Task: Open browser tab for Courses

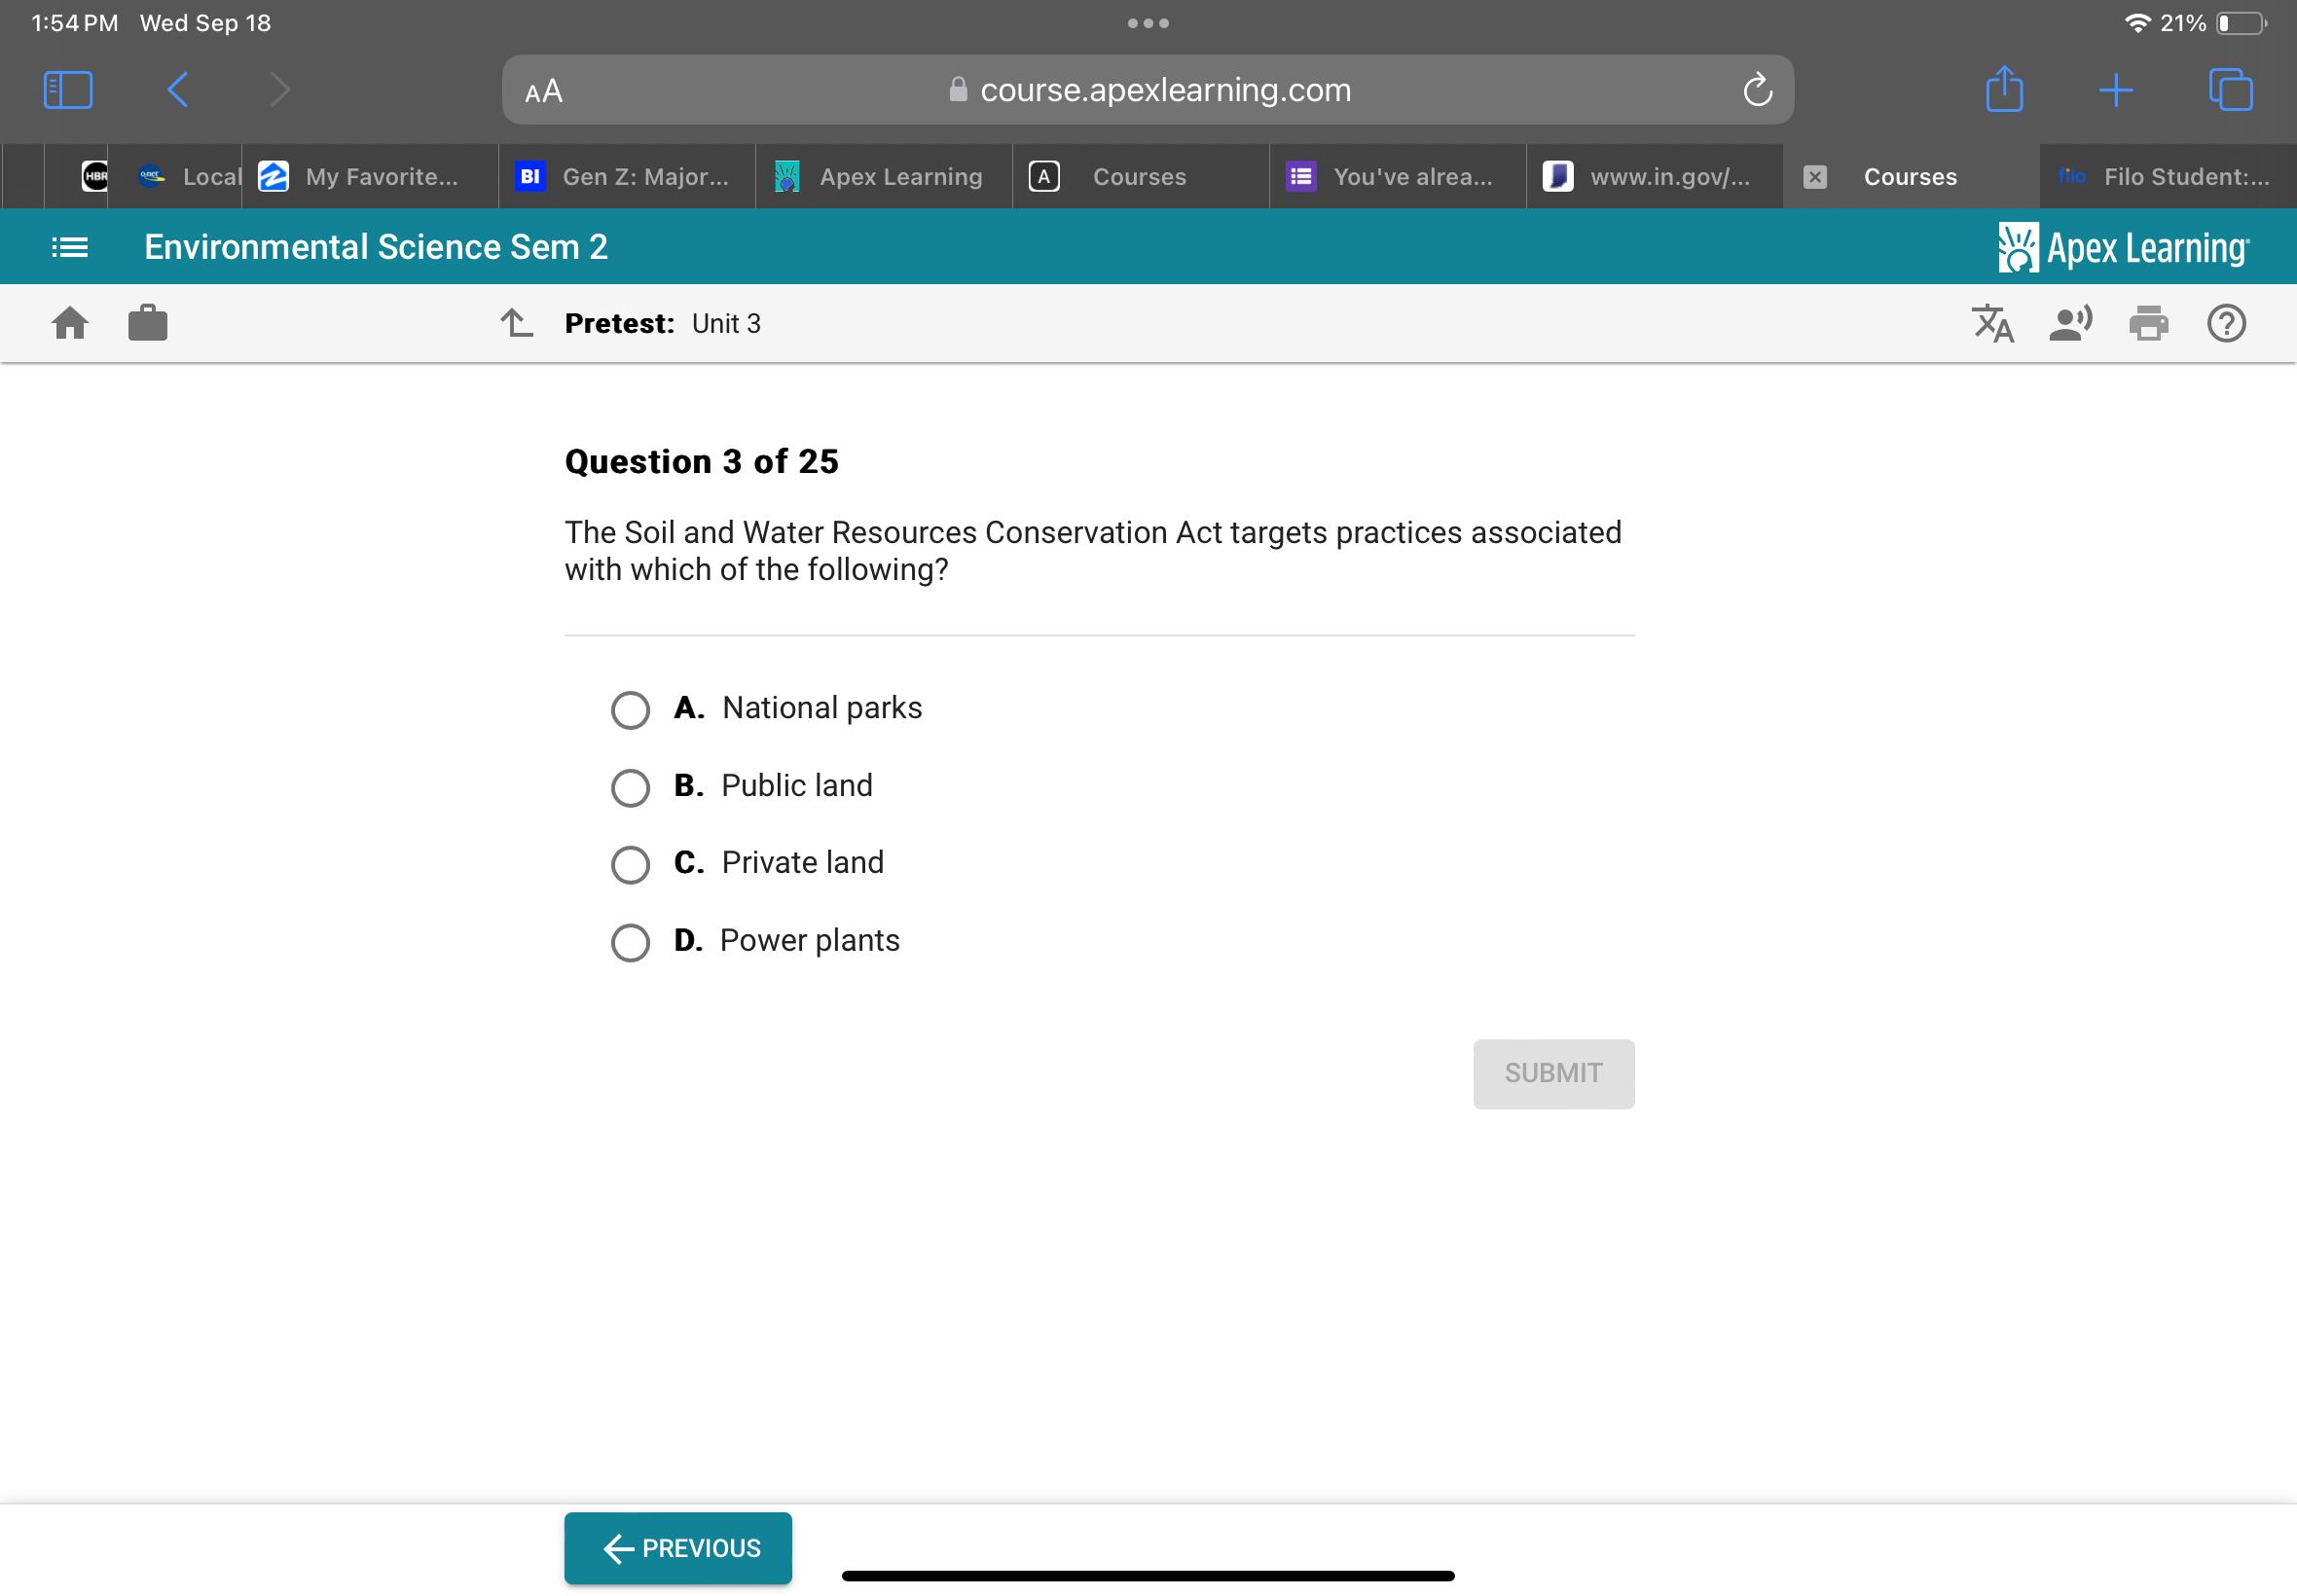Action: 1136,176
